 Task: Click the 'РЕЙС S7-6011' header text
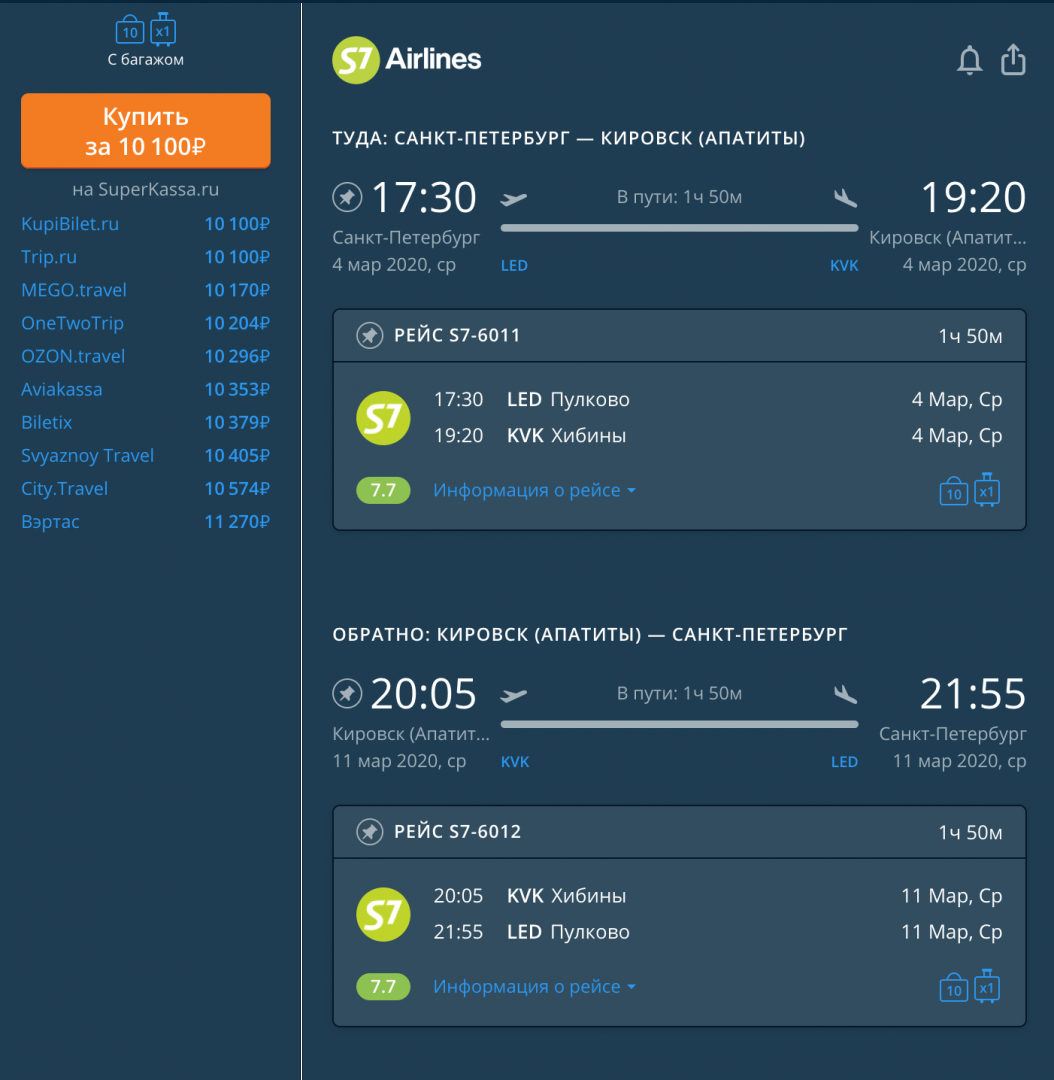click(457, 335)
